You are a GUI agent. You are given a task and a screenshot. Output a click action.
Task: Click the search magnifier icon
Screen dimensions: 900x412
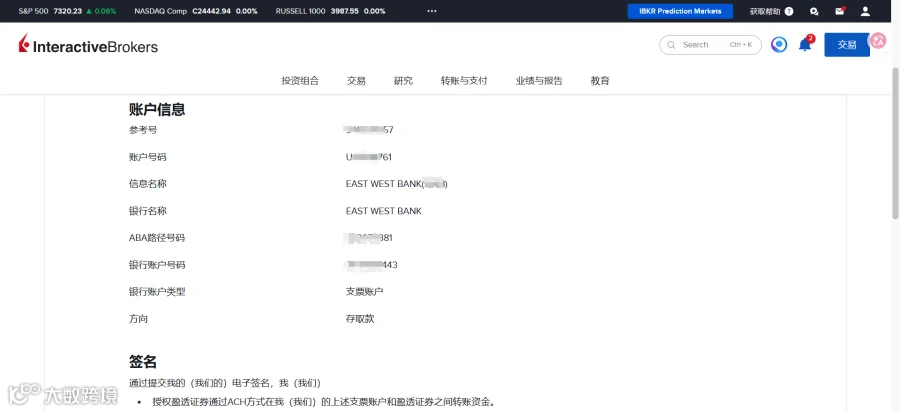coord(671,45)
